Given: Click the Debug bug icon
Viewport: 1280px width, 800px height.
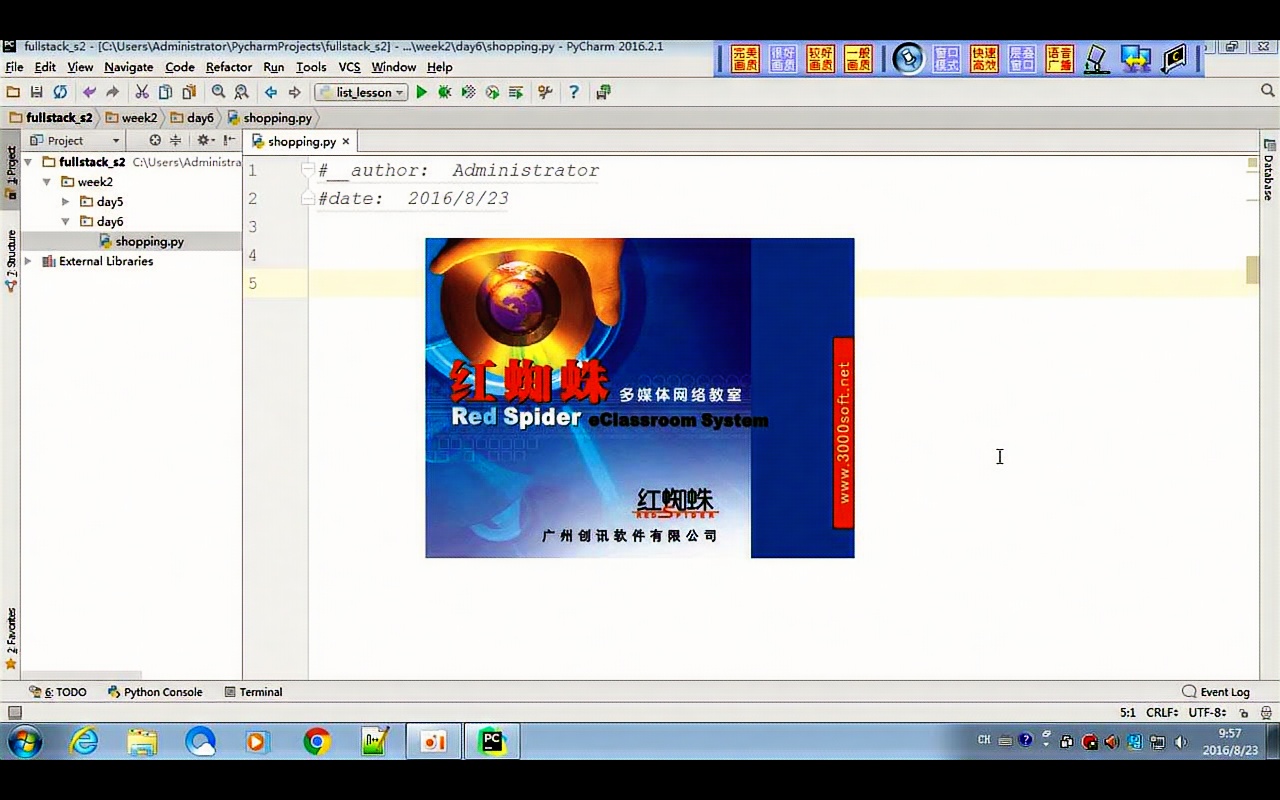Looking at the screenshot, I should coord(445,92).
